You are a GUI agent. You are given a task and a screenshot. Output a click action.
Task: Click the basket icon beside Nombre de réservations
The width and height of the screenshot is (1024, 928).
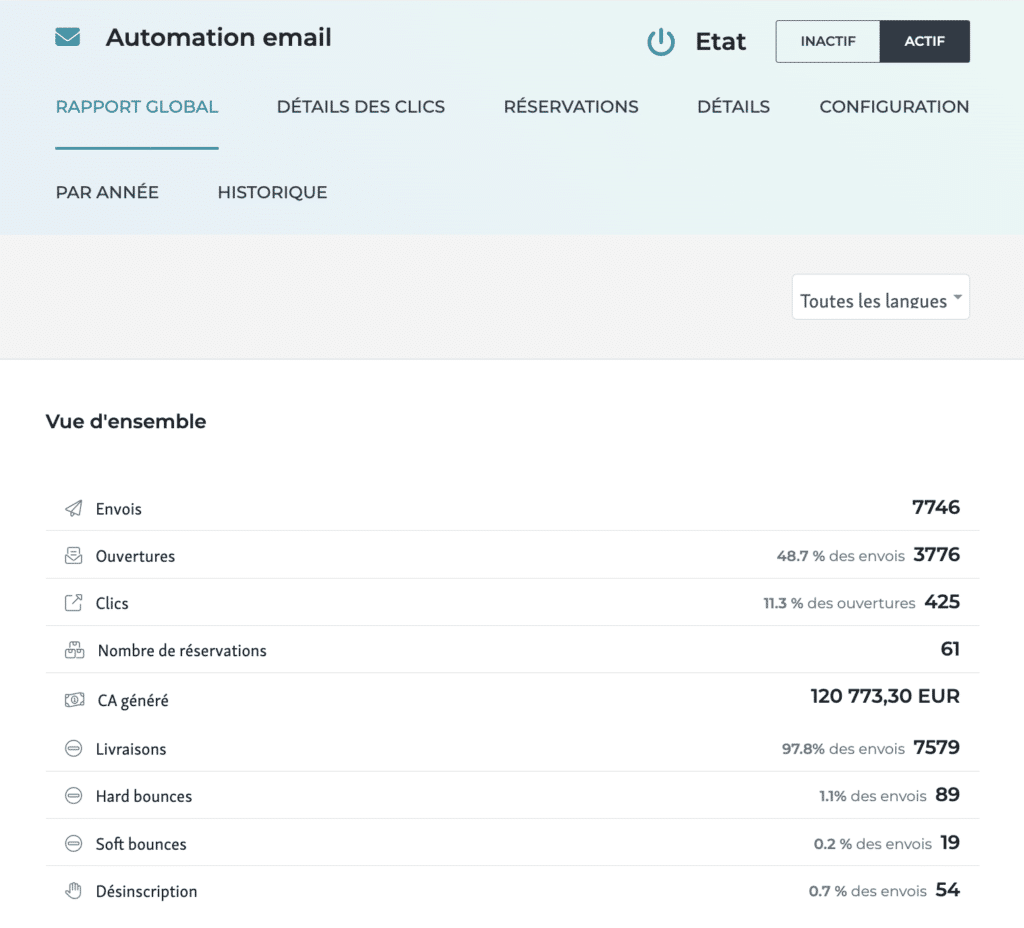pyautogui.click(x=74, y=649)
